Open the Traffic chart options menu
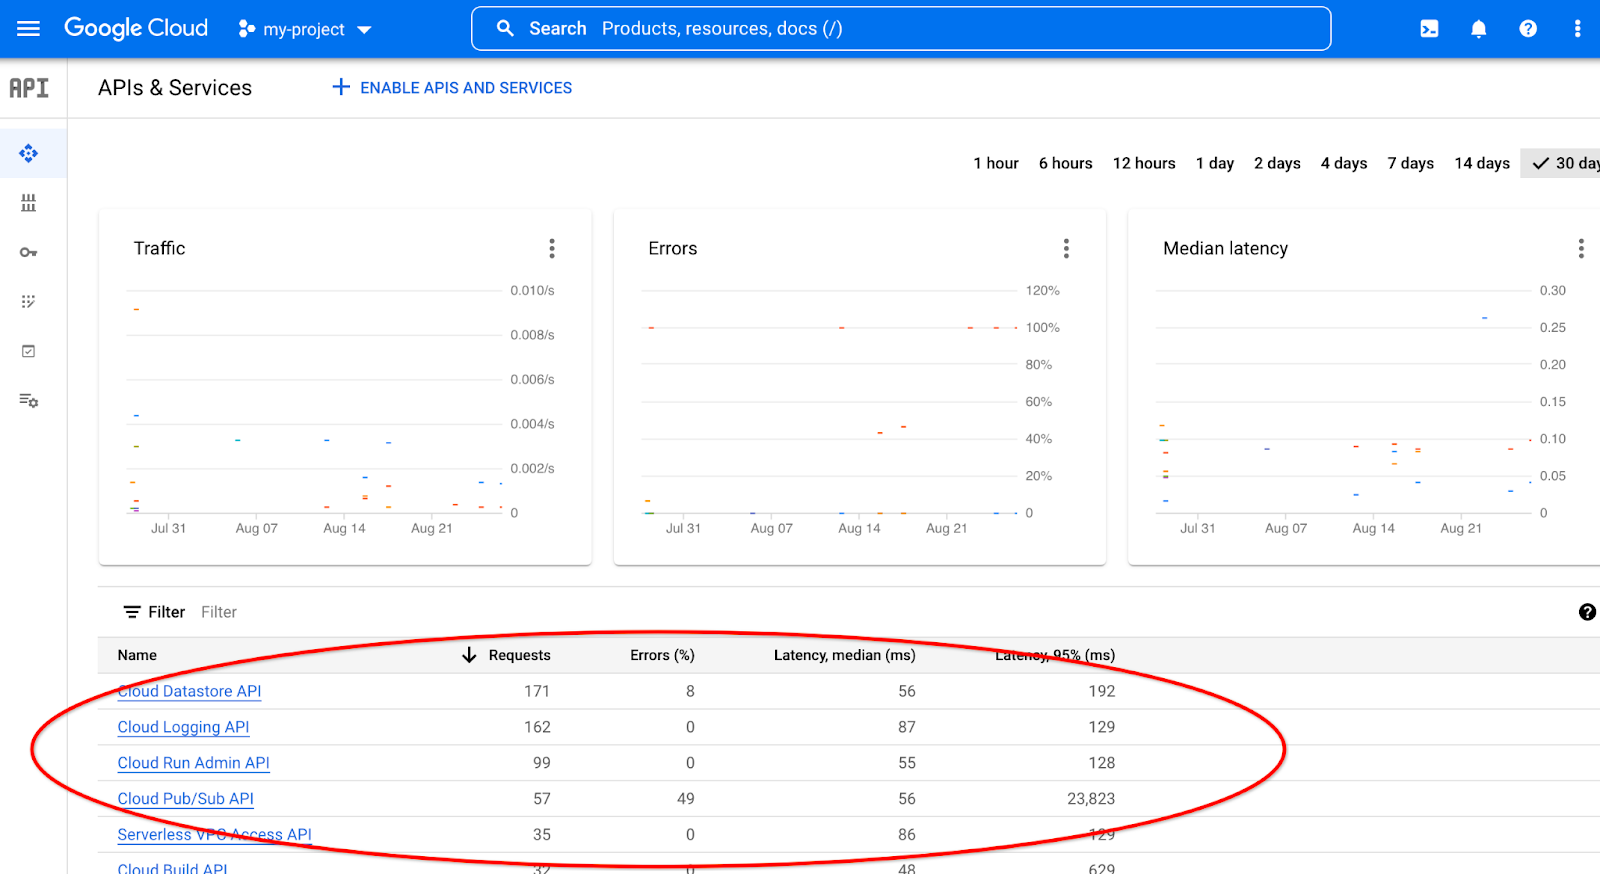 click(551, 248)
